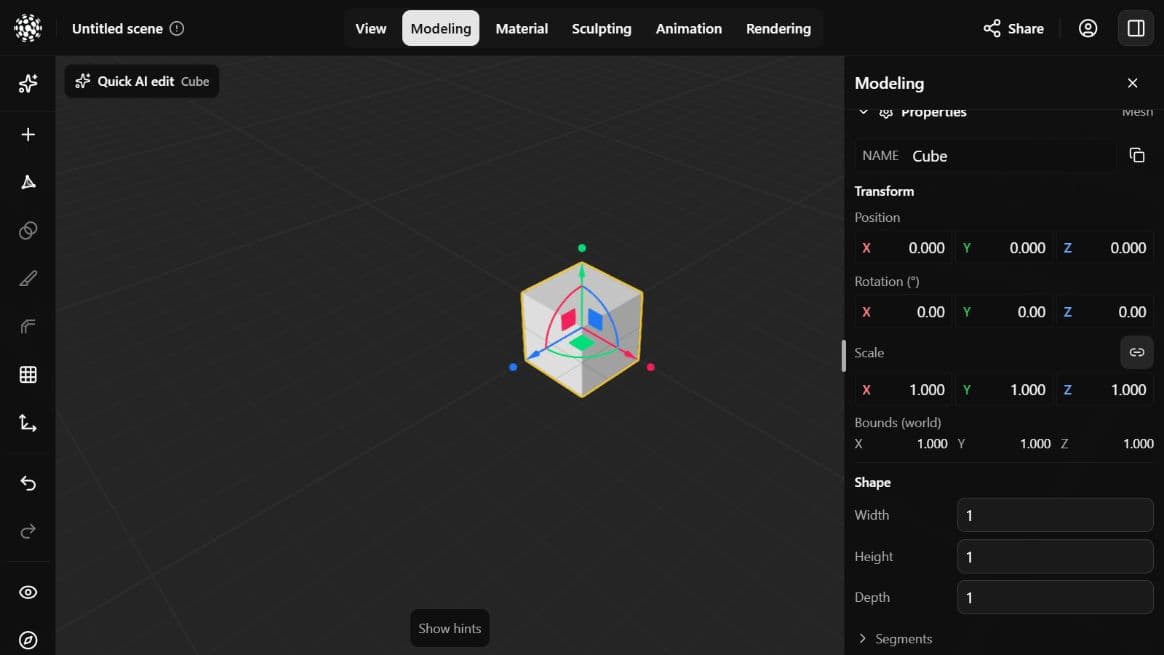Image resolution: width=1164 pixels, height=655 pixels.
Task: Go to the Rendering tab
Action: click(x=778, y=28)
